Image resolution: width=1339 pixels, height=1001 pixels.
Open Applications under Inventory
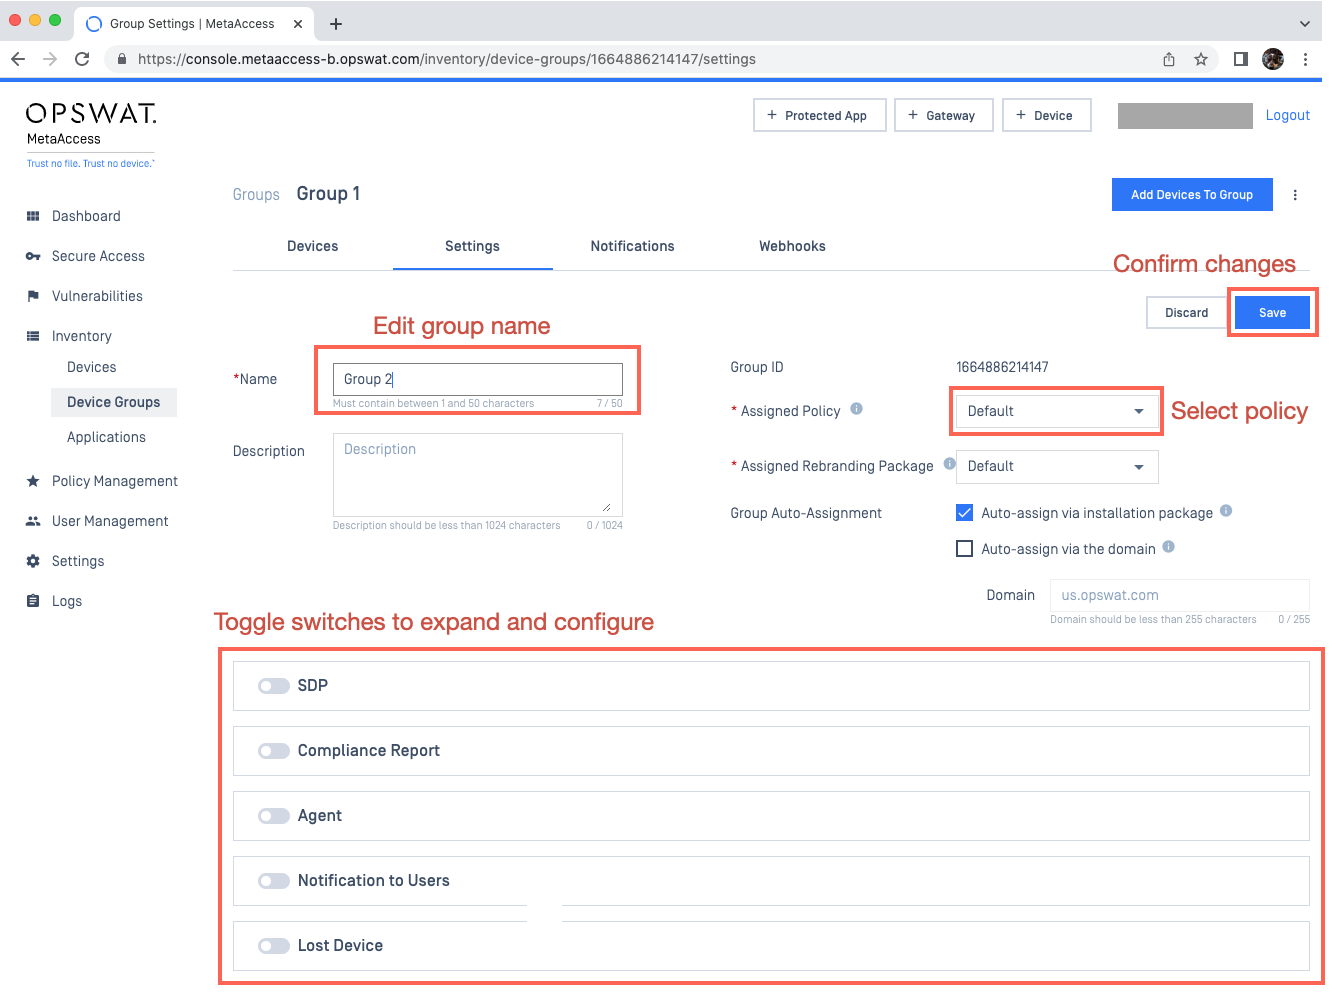pos(107,437)
